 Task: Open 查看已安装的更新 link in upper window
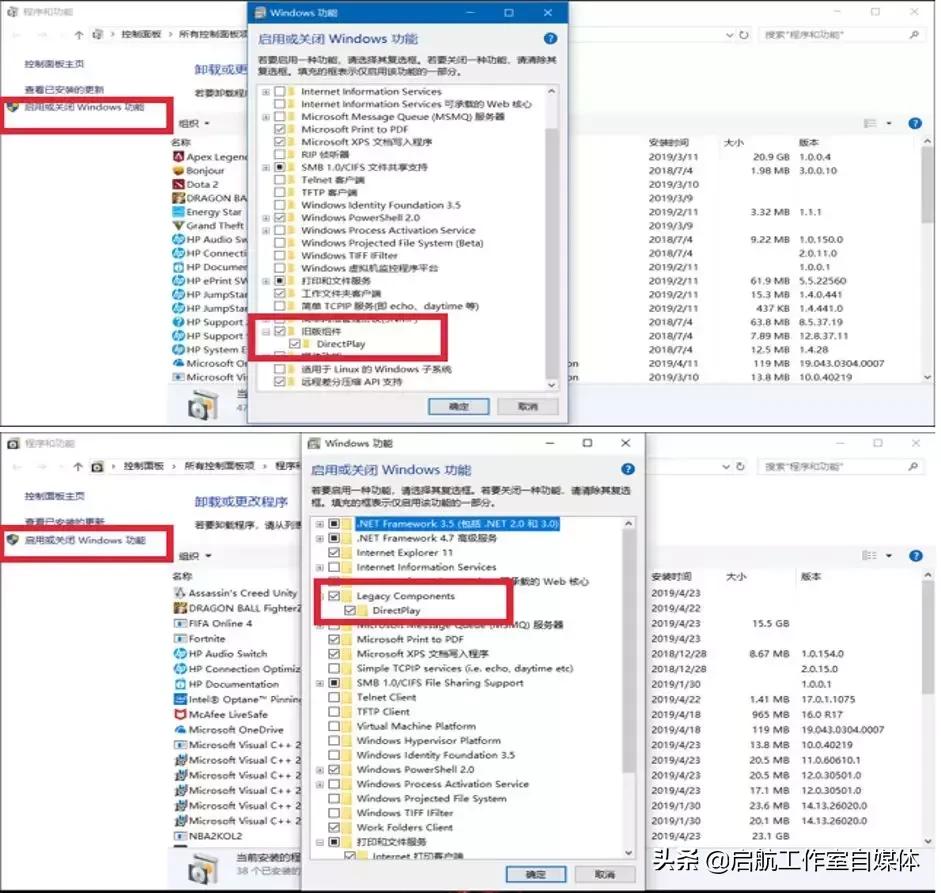point(64,90)
